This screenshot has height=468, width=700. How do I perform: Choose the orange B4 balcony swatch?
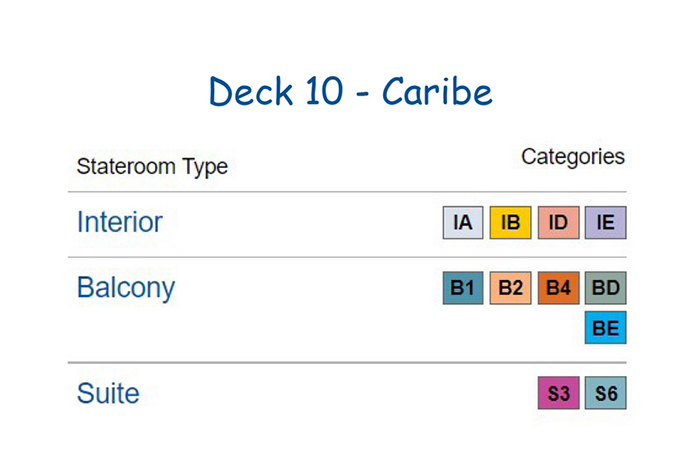pos(558,288)
